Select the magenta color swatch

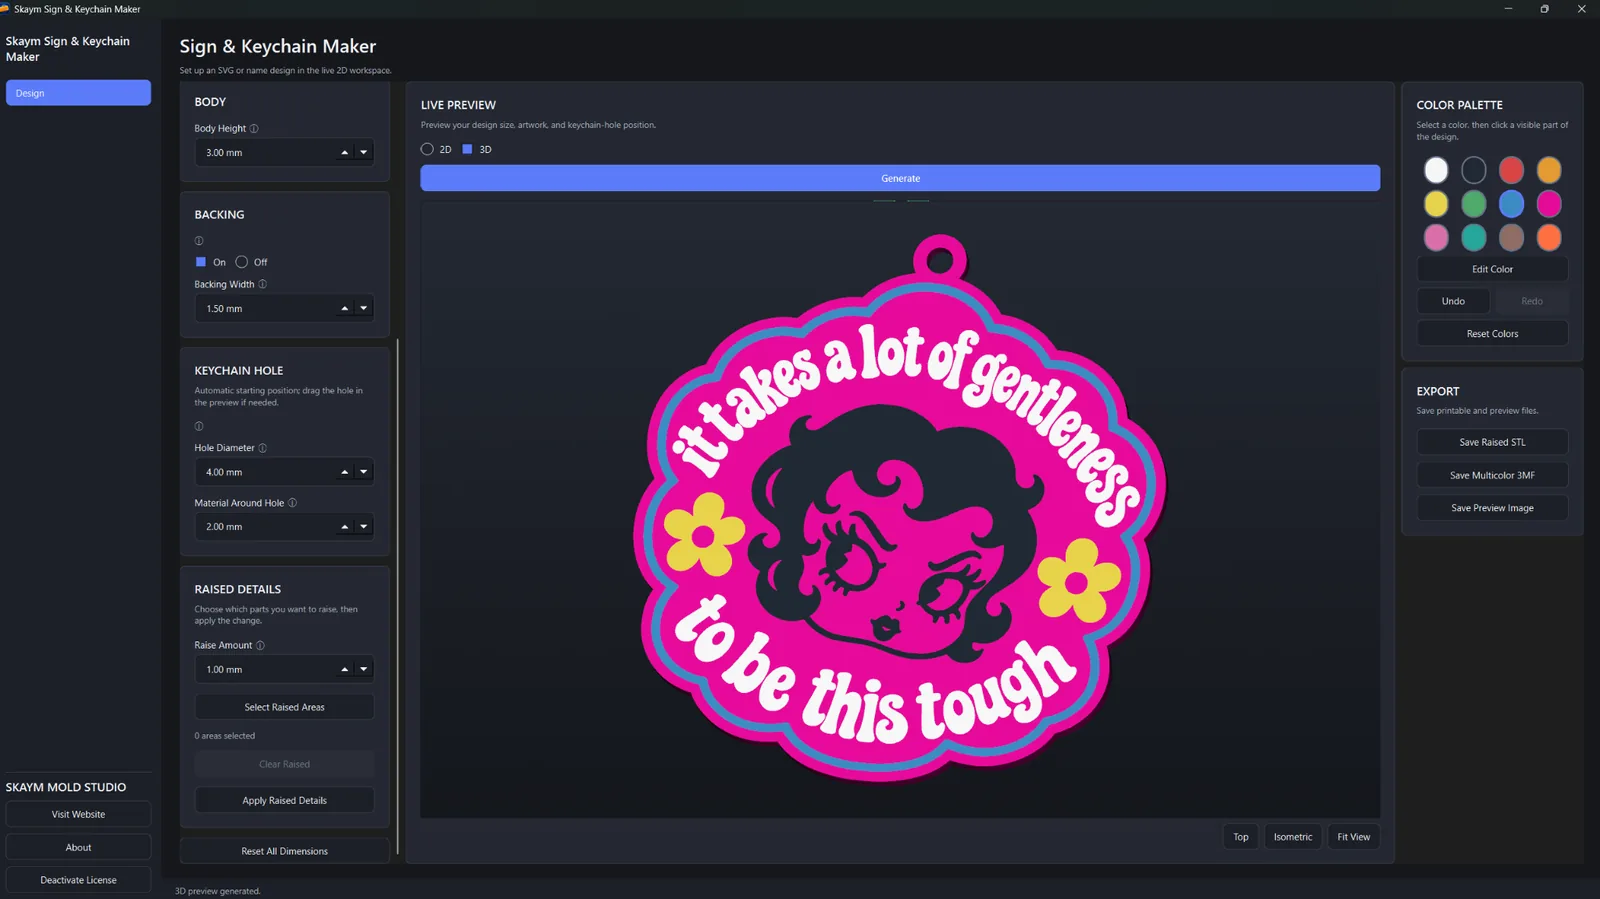pos(1549,204)
